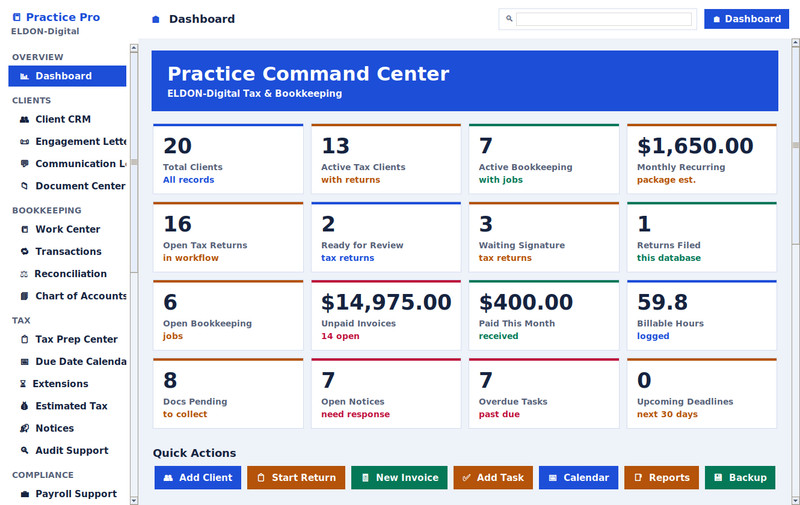
Task: Open the Monthly Recurring $1,650.00 card
Action: pyautogui.click(x=702, y=159)
